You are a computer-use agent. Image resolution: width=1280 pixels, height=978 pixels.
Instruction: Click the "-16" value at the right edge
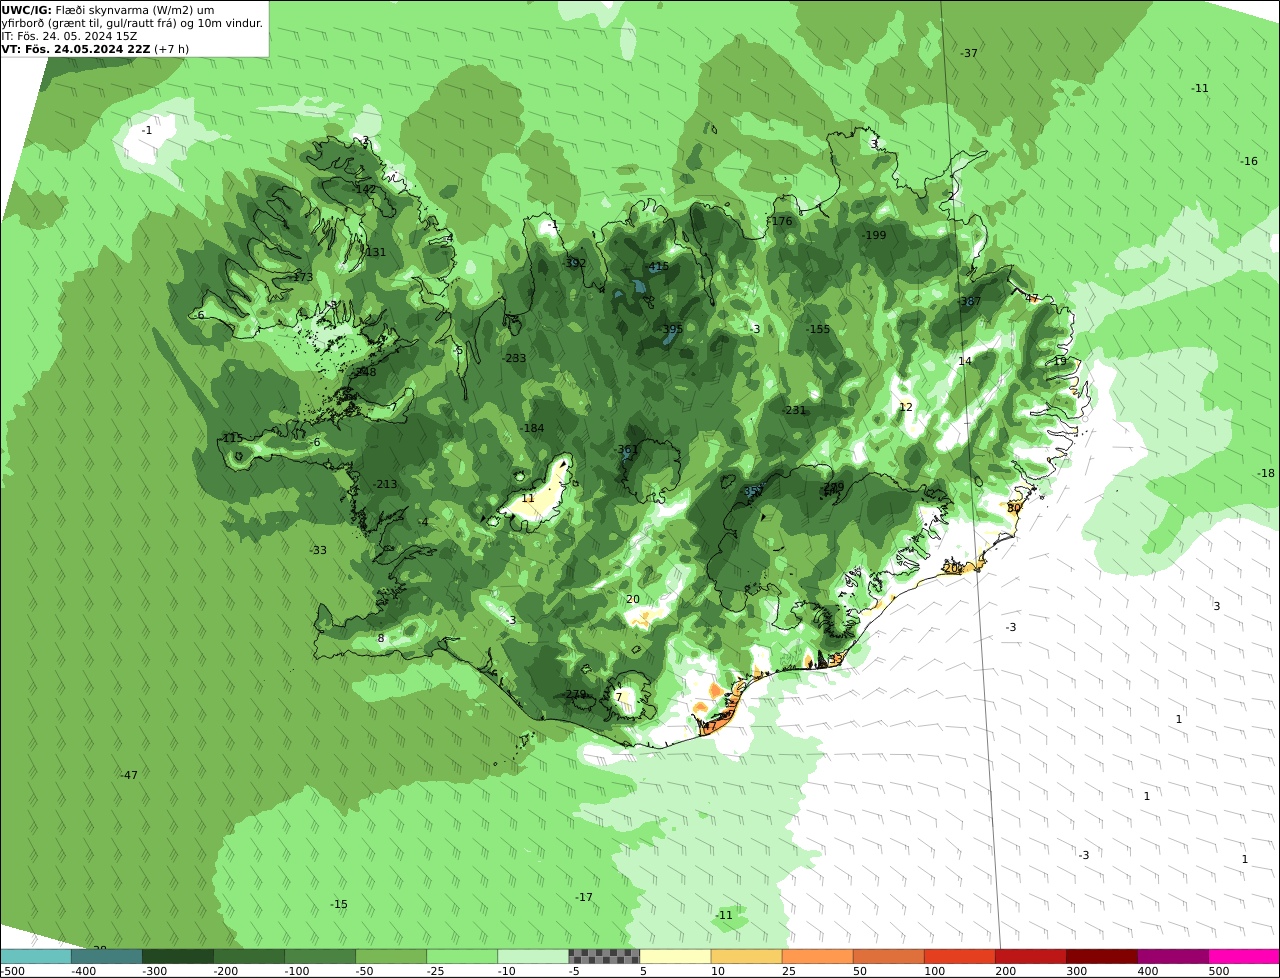(1249, 162)
